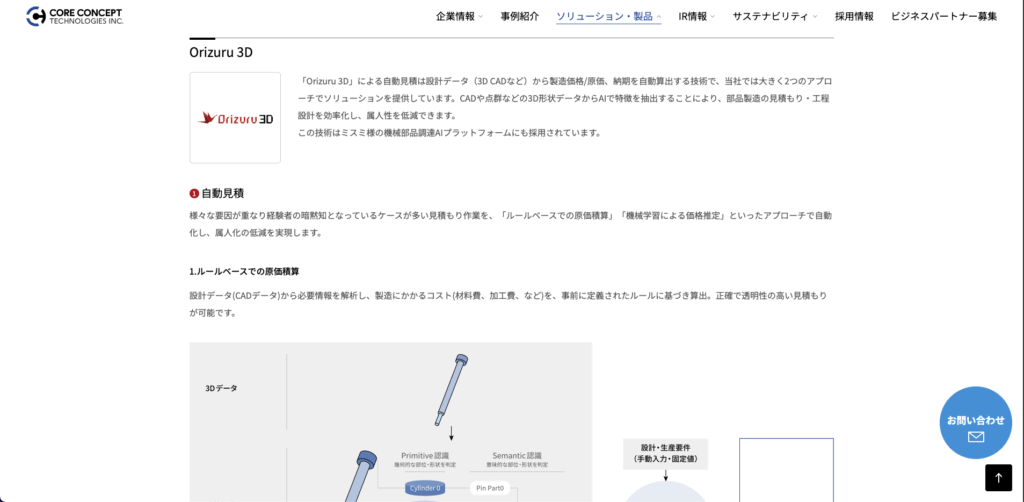Click the Primitive認識 label in the diagram

point(431,455)
